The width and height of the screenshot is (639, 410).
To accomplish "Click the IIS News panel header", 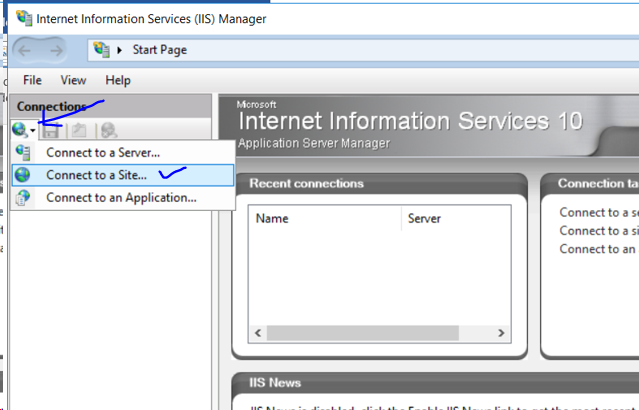I will pos(435,383).
